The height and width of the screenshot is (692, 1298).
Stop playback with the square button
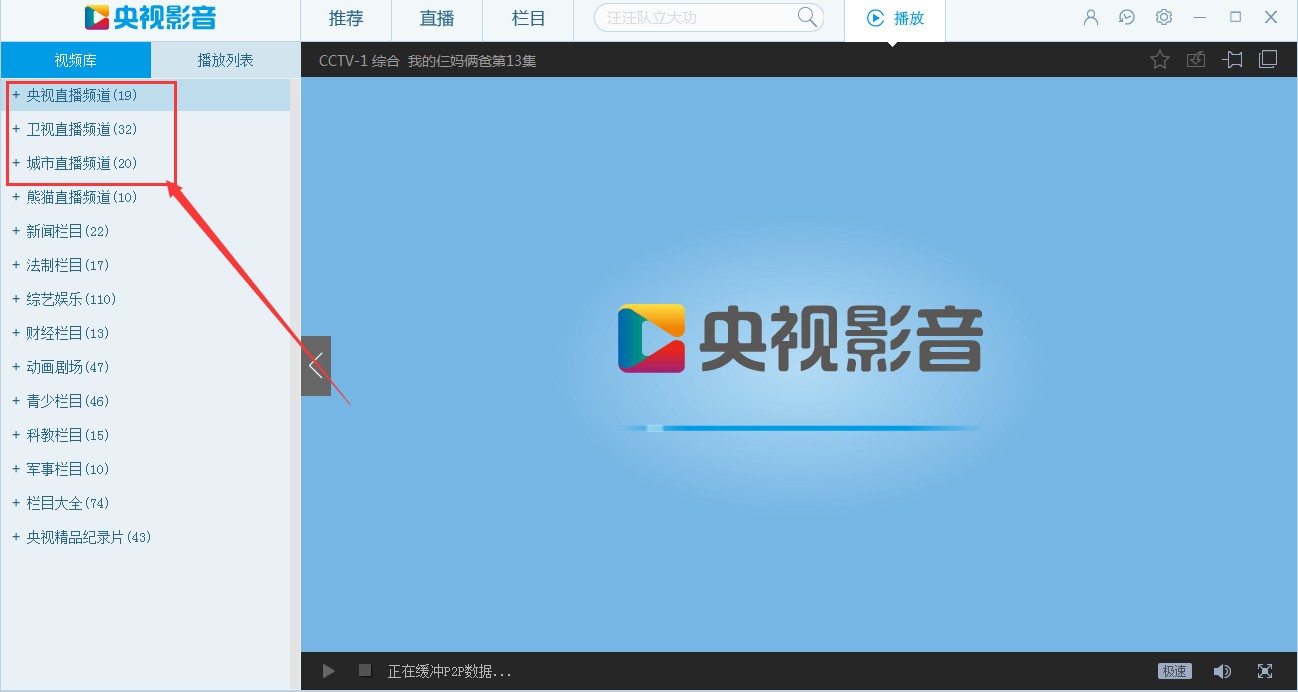[365, 670]
